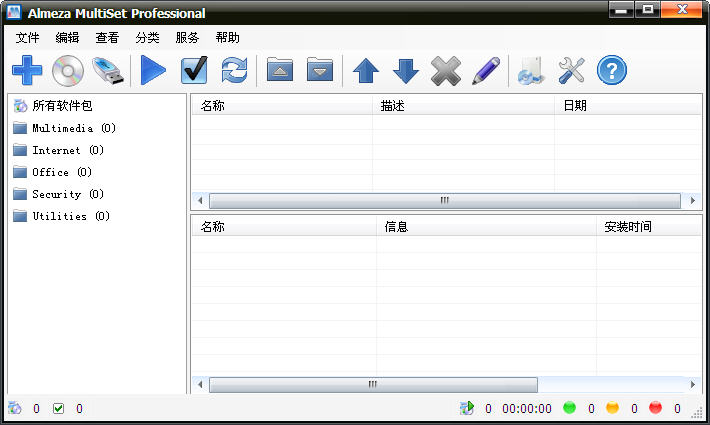Collapse folders with the up-triangle folder icon
Viewport: 710px width, 425px height.
(280, 70)
